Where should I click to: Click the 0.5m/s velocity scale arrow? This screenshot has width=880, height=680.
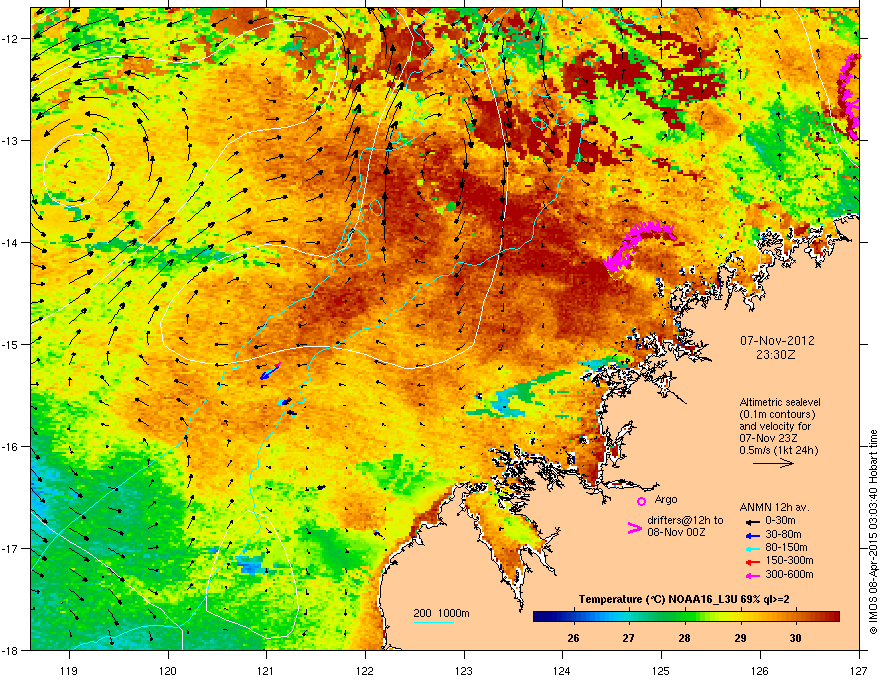coord(773,463)
